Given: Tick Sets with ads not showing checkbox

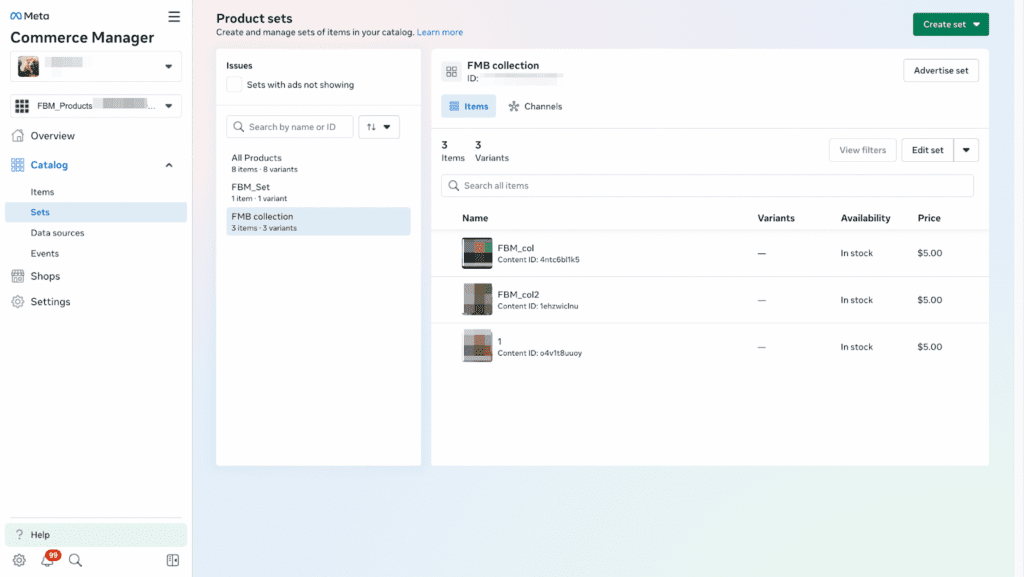Looking at the screenshot, I should [x=234, y=85].
